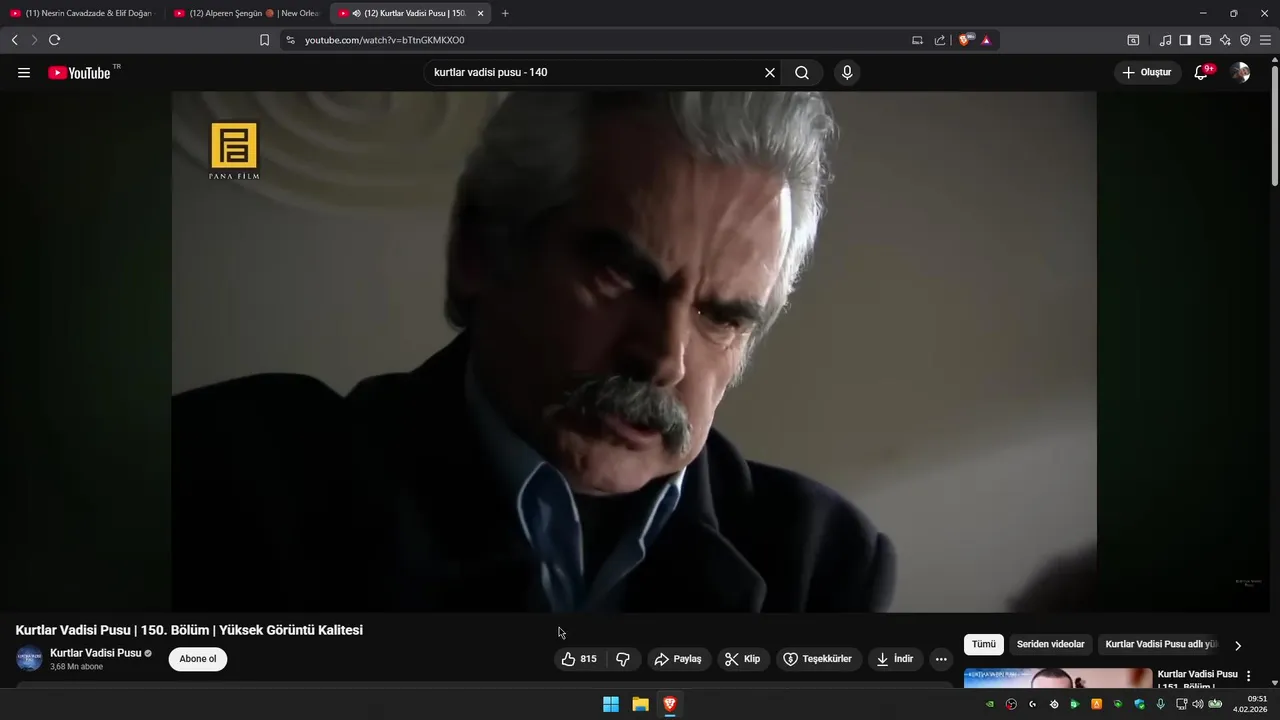This screenshot has height=720, width=1280.
Task: Open the three-dot menu of the 151. Bölüm video
Action: [x=1248, y=677]
